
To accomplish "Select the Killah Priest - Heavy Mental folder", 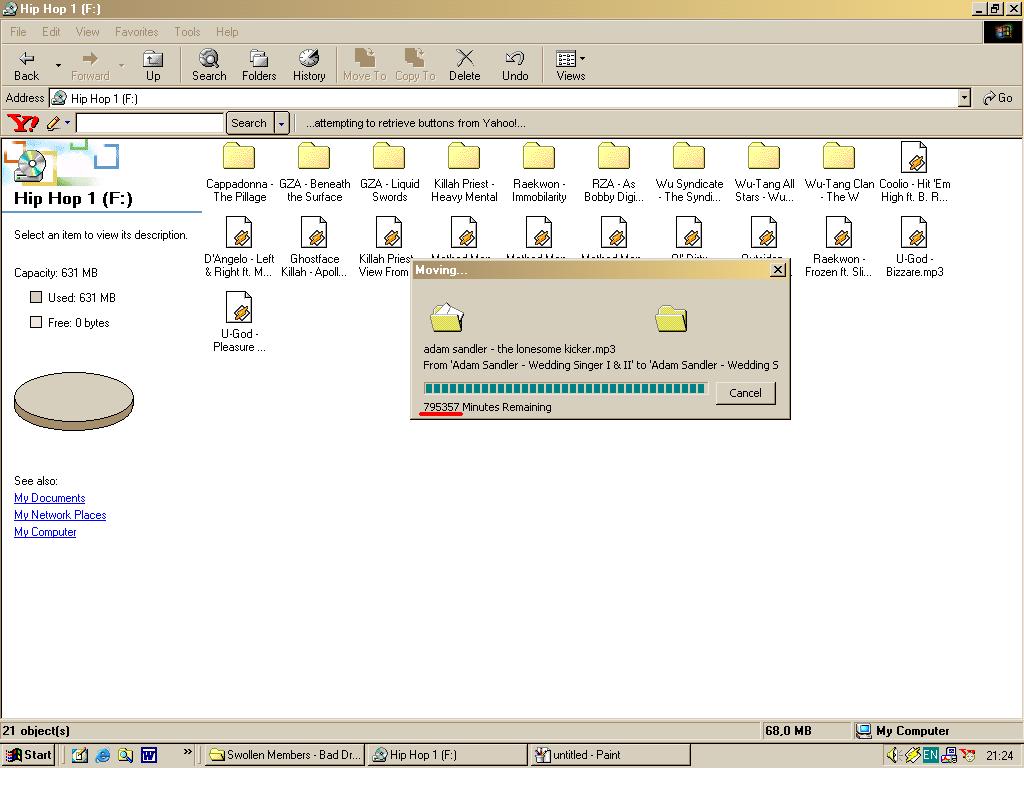I will point(464,172).
